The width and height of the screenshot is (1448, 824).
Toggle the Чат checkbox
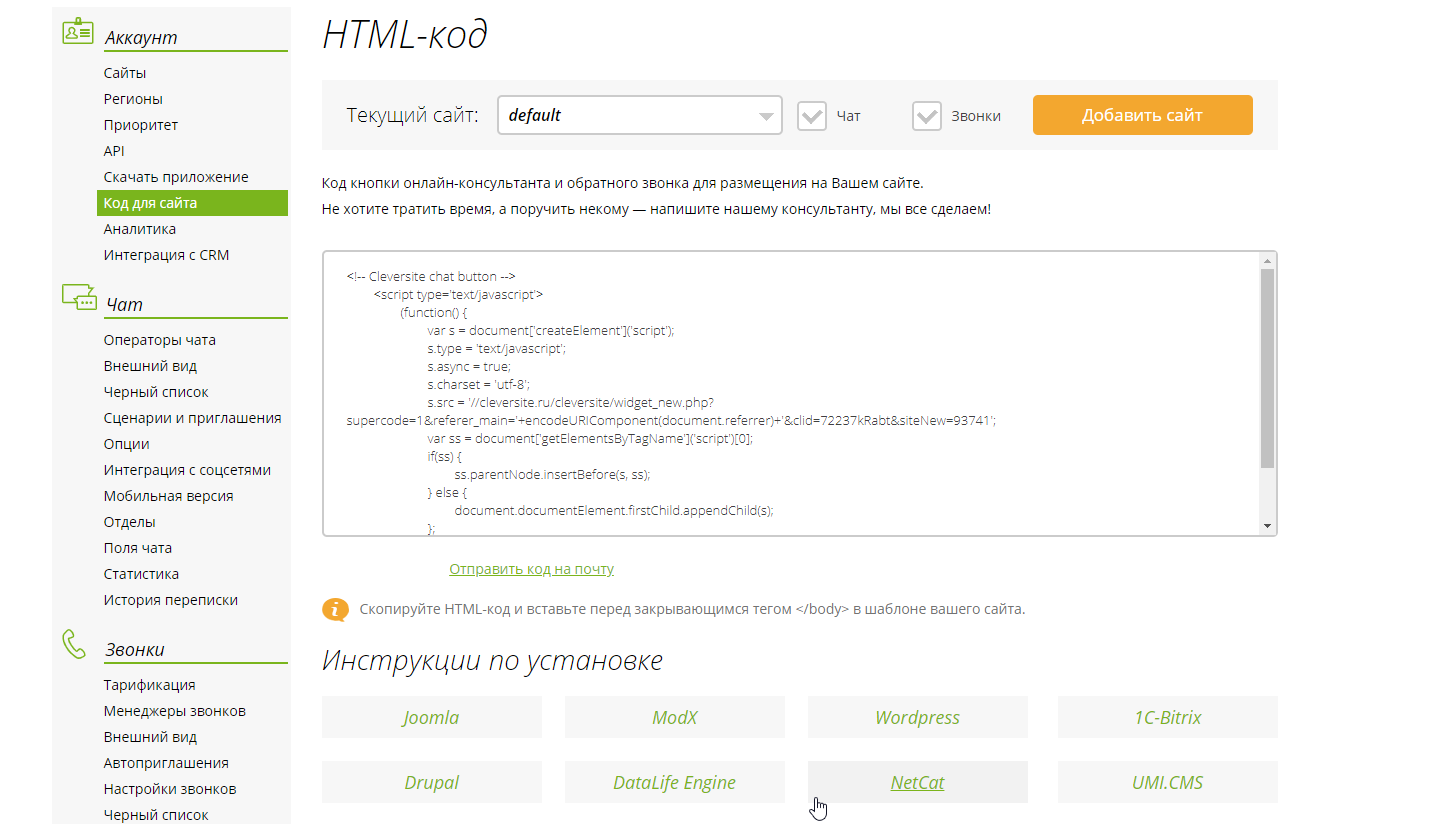tap(812, 116)
